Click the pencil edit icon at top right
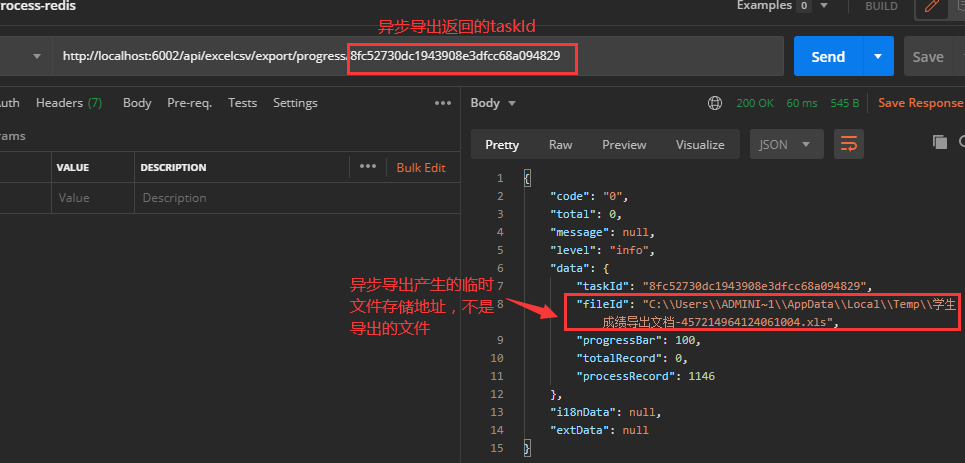Screen dimensions: 965x463 point(931,6)
